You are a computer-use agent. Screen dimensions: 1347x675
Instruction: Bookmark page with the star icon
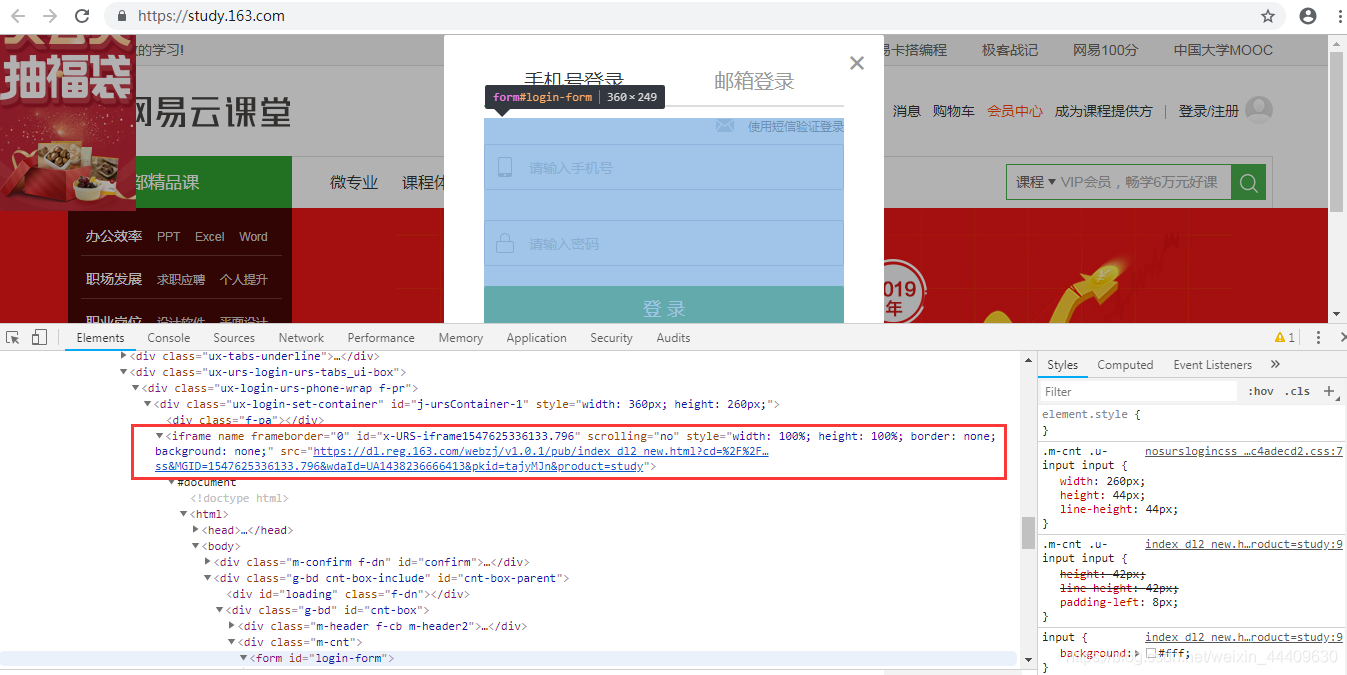pos(1268,16)
